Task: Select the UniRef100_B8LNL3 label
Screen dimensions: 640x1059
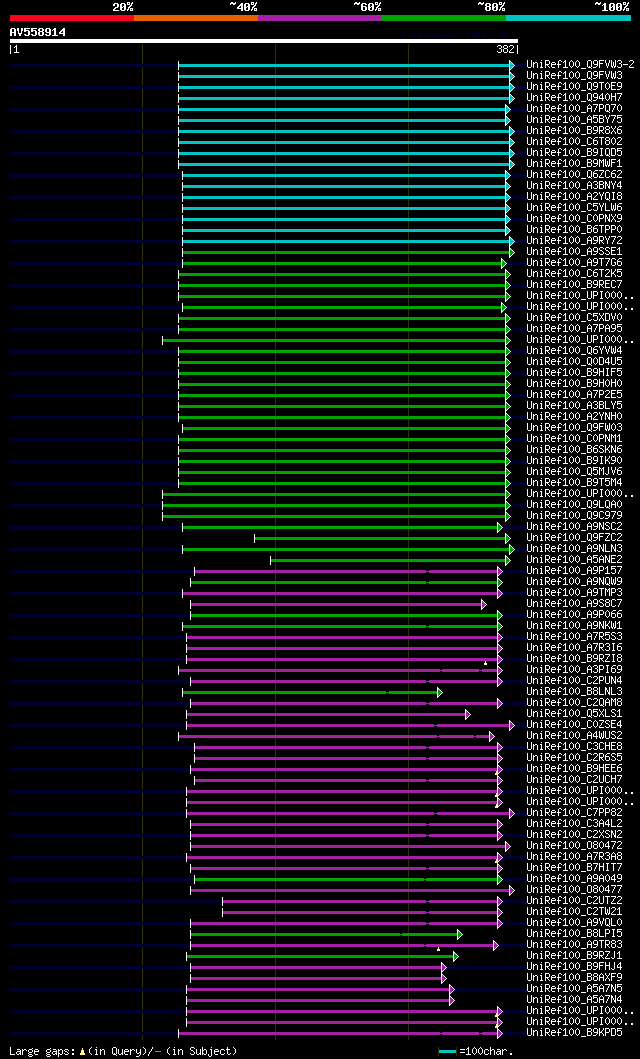Action: pos(575,692)
